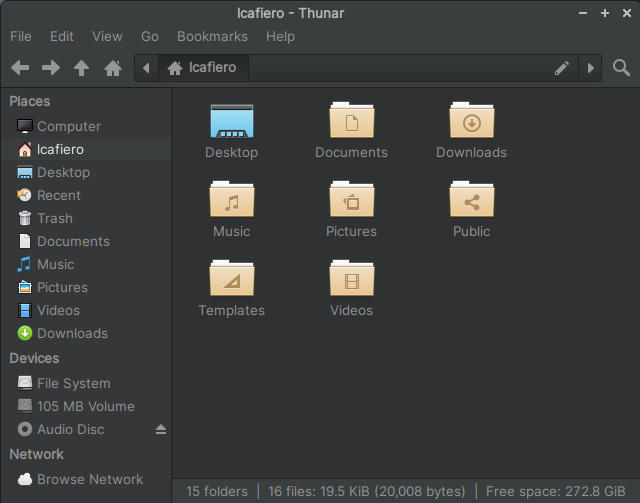Go up to parent folder

(x=82, y=68)
